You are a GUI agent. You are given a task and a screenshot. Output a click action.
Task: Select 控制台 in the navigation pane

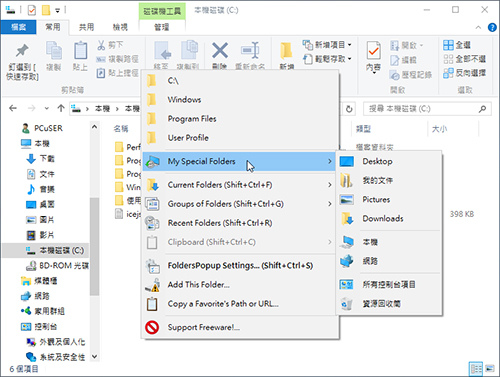[39, 327]
